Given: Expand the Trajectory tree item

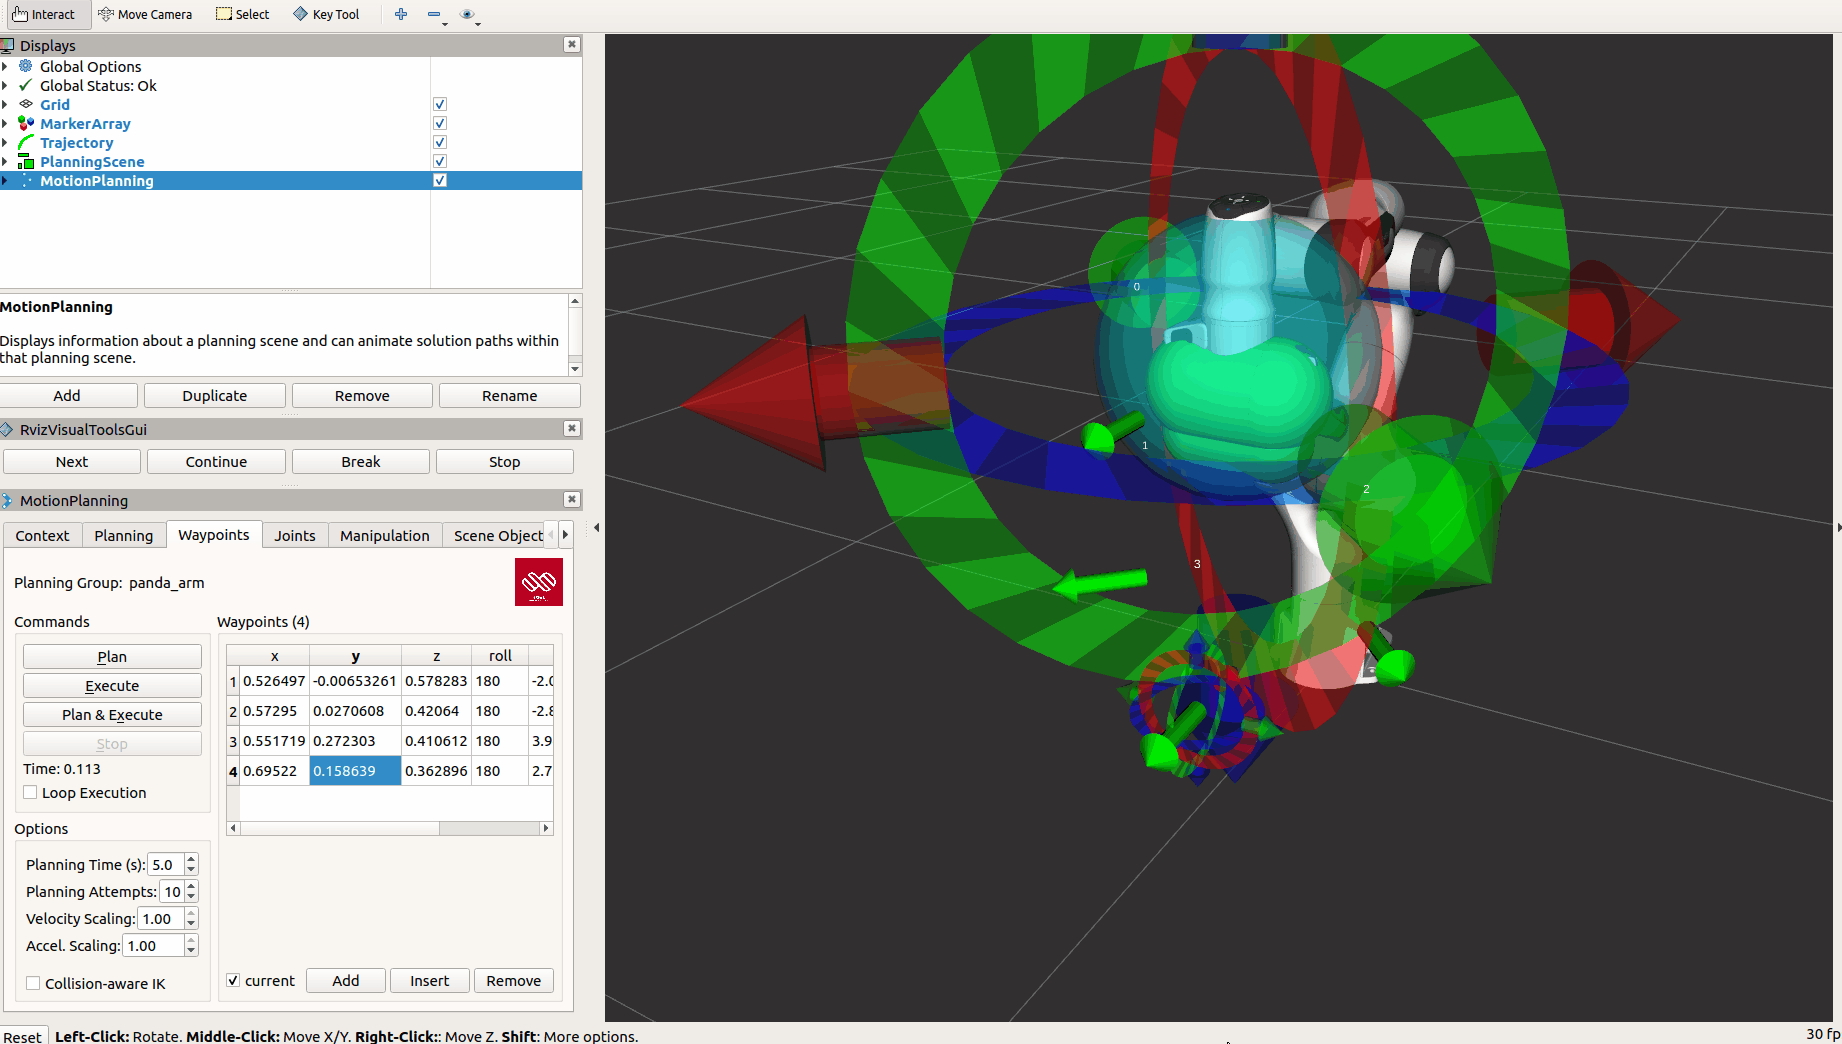Looking at the screenshot, I should pyautogui.click(x=5, y=142).
